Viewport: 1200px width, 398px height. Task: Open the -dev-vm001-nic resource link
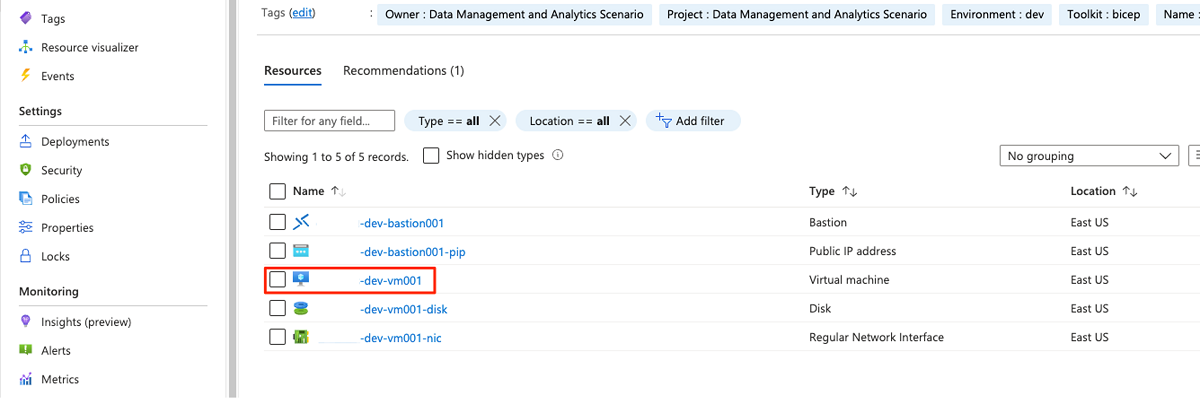tap(400, 337)
